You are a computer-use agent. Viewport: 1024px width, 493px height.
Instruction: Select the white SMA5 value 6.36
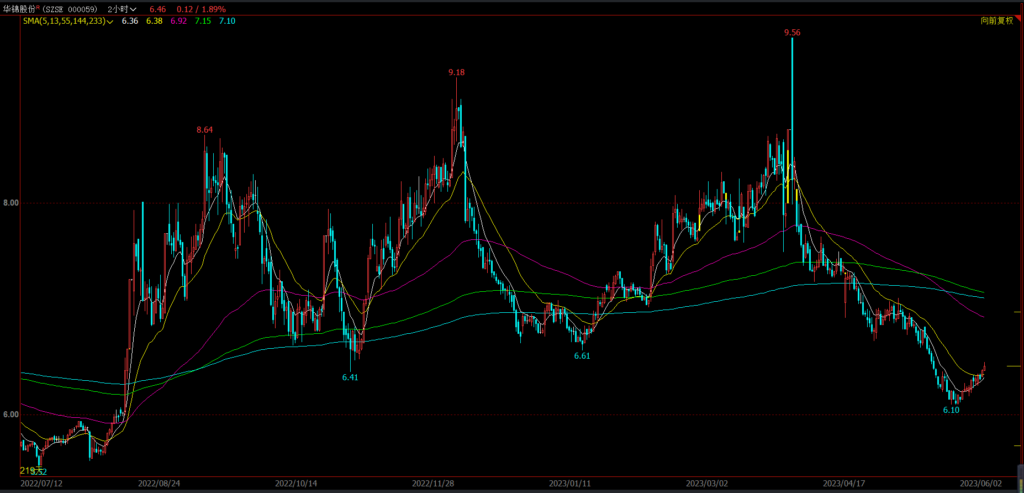130,22
